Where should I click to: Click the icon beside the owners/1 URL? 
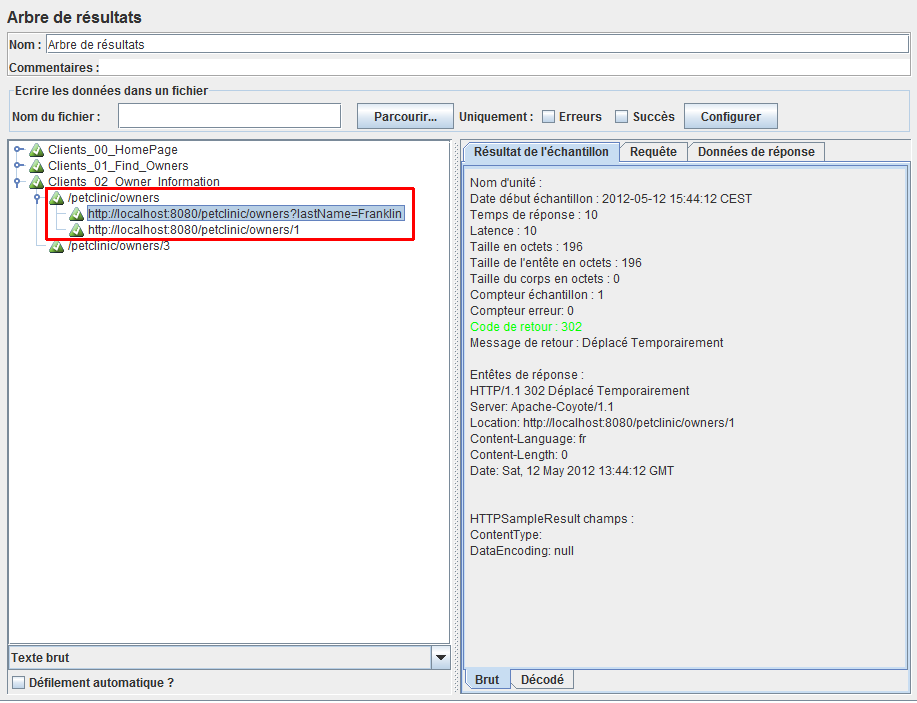tap(76, 230)
